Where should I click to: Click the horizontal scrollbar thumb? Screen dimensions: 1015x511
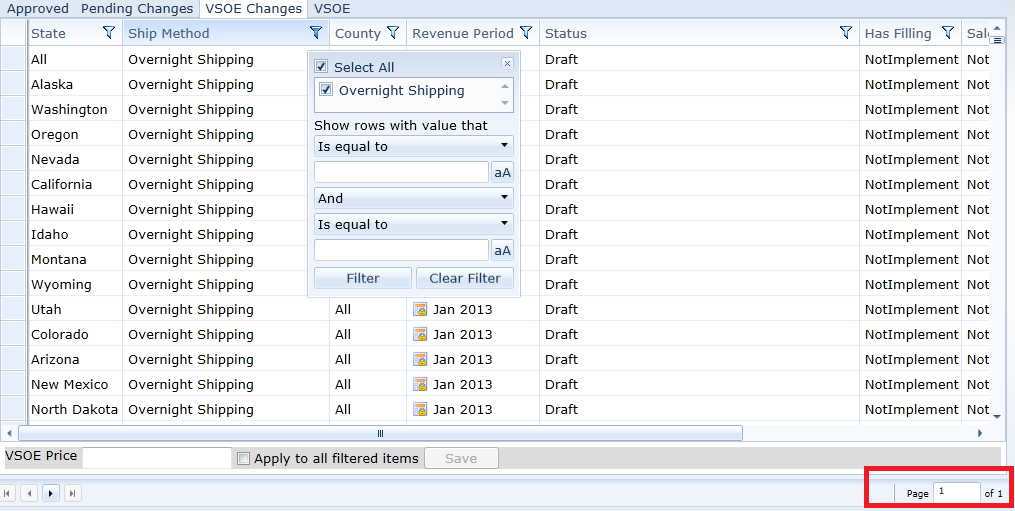pyautogui.click(x=380, y=433)
